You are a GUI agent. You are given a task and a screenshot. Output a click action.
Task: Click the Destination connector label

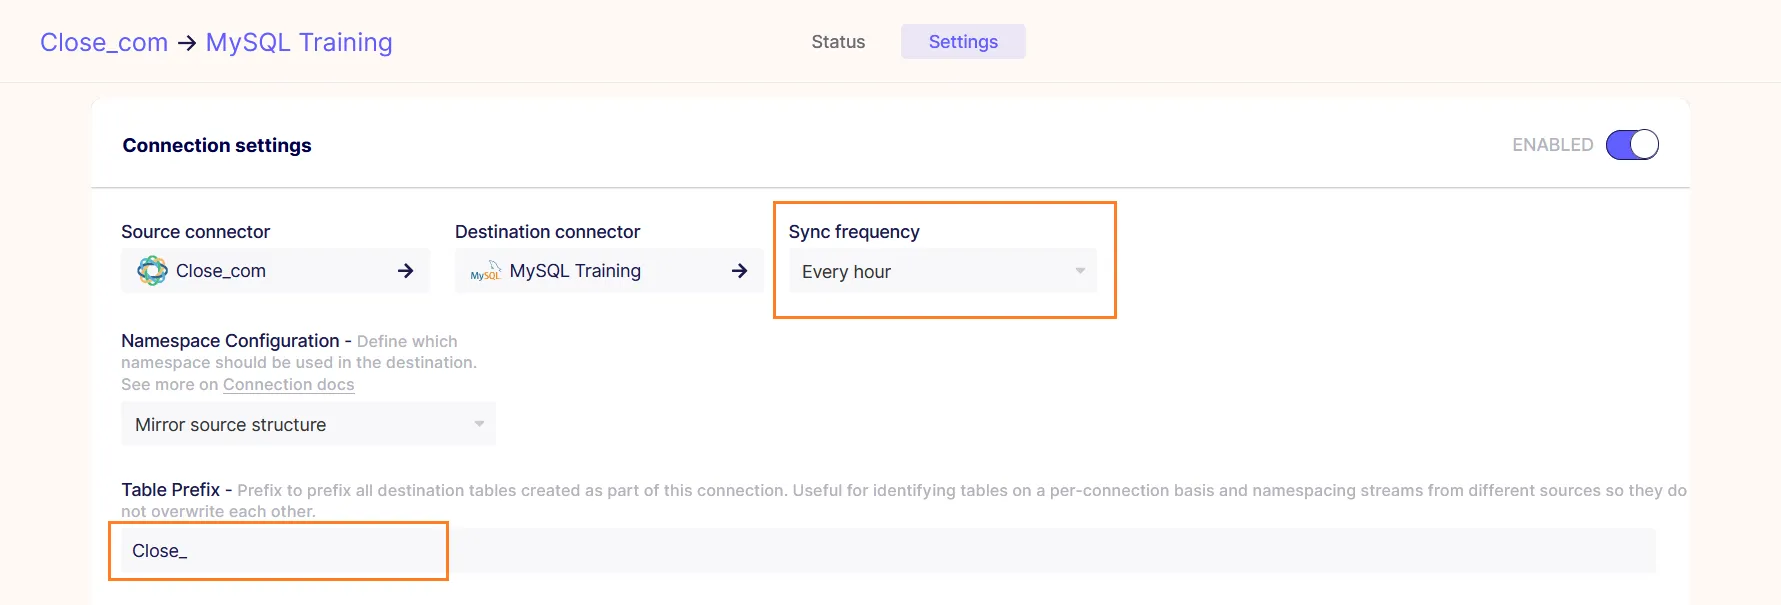coord(547,232)
